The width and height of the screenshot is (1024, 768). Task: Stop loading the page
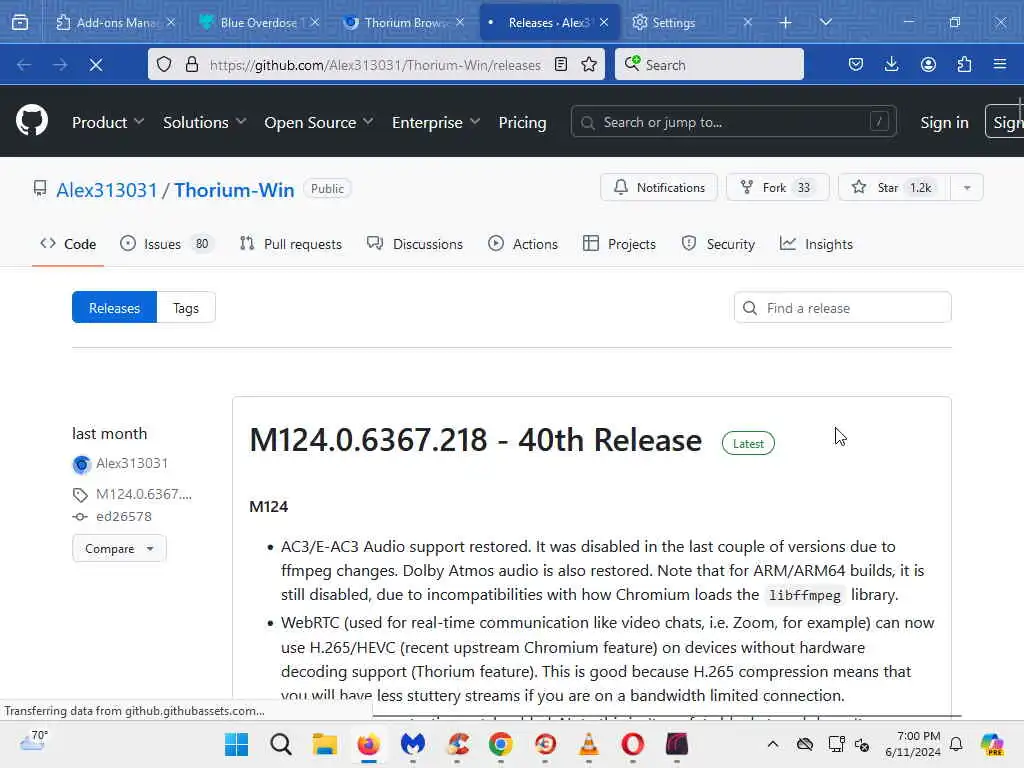pyautogui.click(x=96, y=65)
